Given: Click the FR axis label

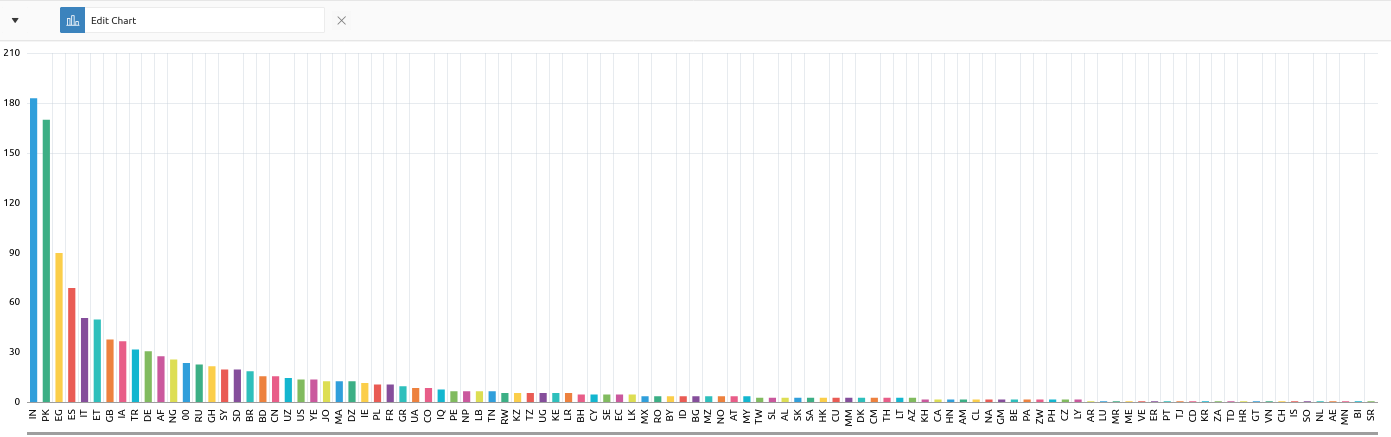Looking at the screenshot, I should point(390,413).
